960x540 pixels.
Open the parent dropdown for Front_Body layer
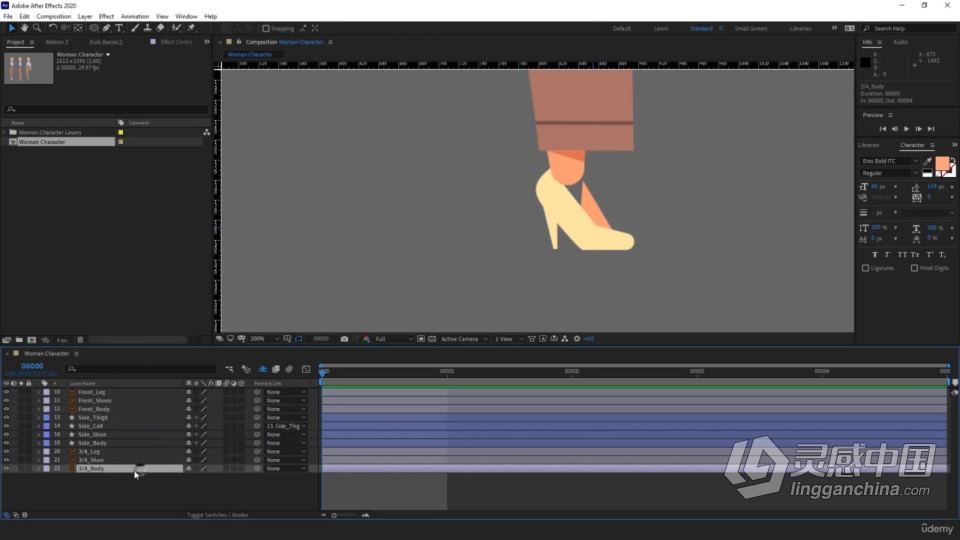coord(285,409)
